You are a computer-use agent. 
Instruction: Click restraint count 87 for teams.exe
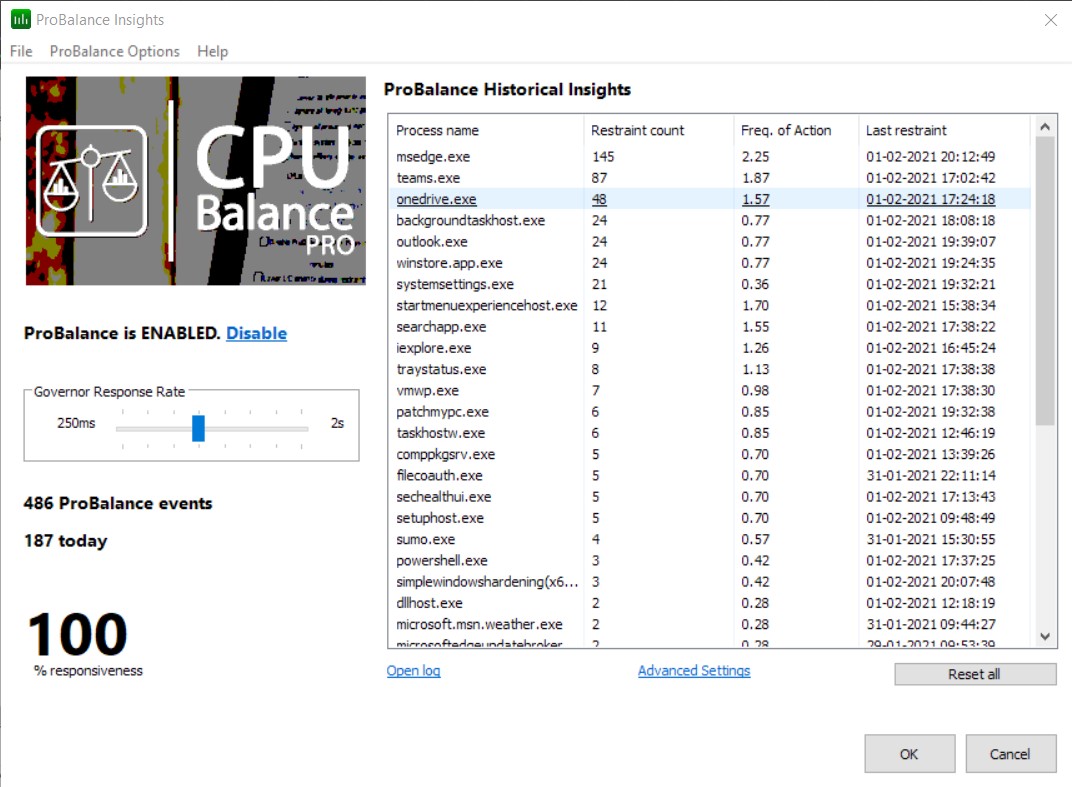coord(600,178)
